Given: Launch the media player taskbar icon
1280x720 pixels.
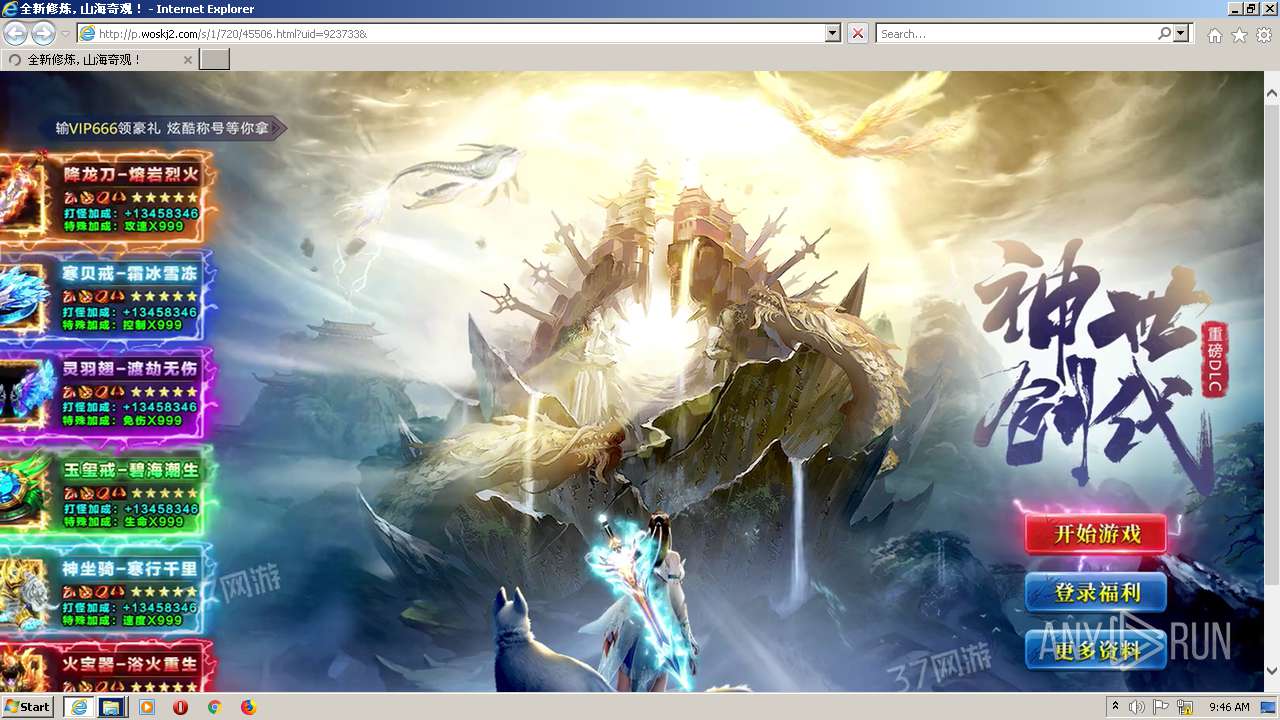Looking at the screenshot, I should (147, 707).
